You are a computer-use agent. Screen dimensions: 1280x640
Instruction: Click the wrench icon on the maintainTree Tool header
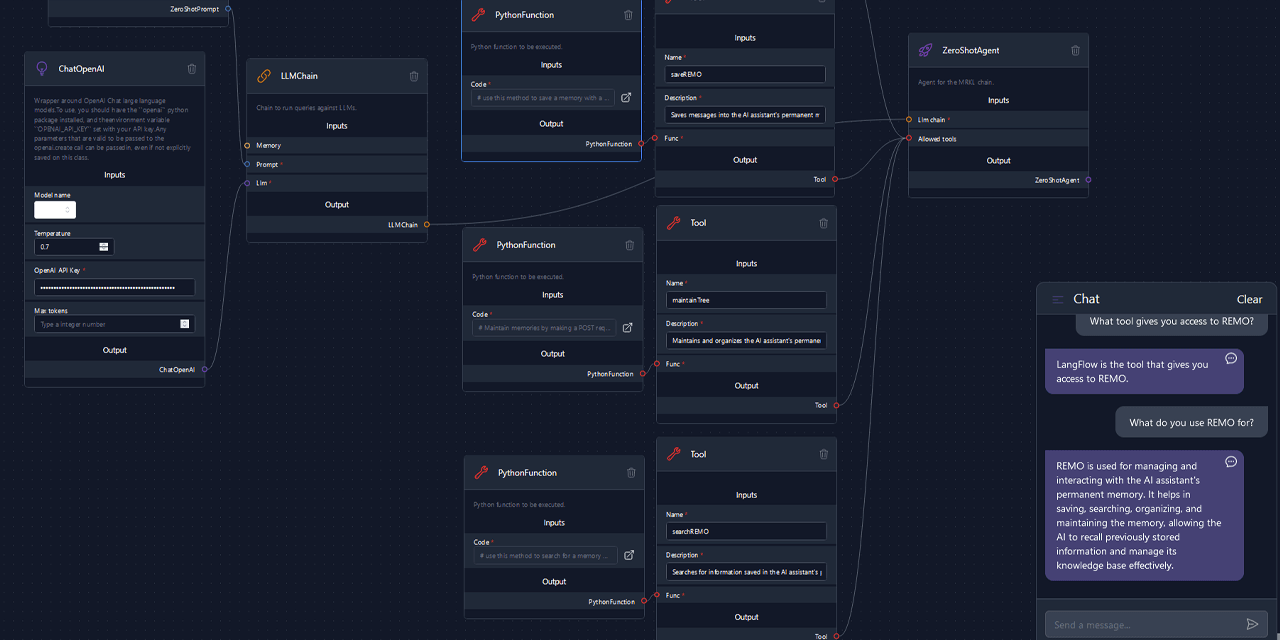click(x=671, y=222)
